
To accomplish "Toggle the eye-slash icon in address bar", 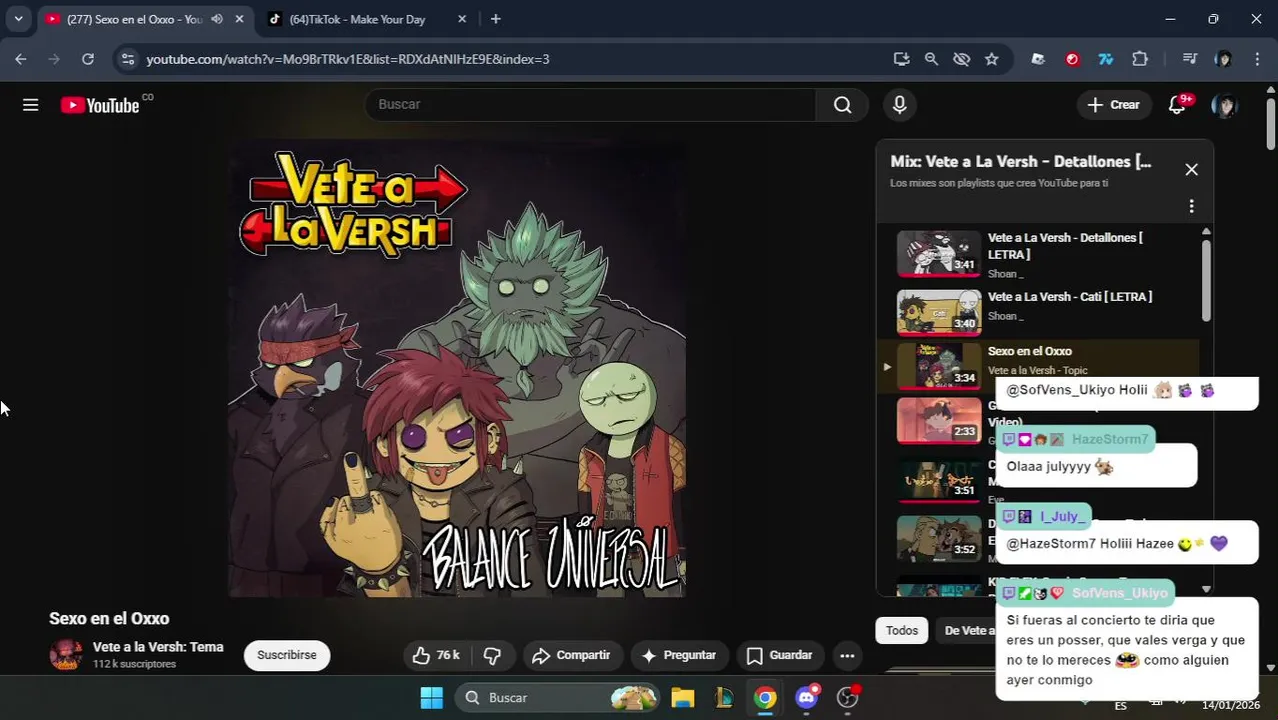I will (961, 59).
